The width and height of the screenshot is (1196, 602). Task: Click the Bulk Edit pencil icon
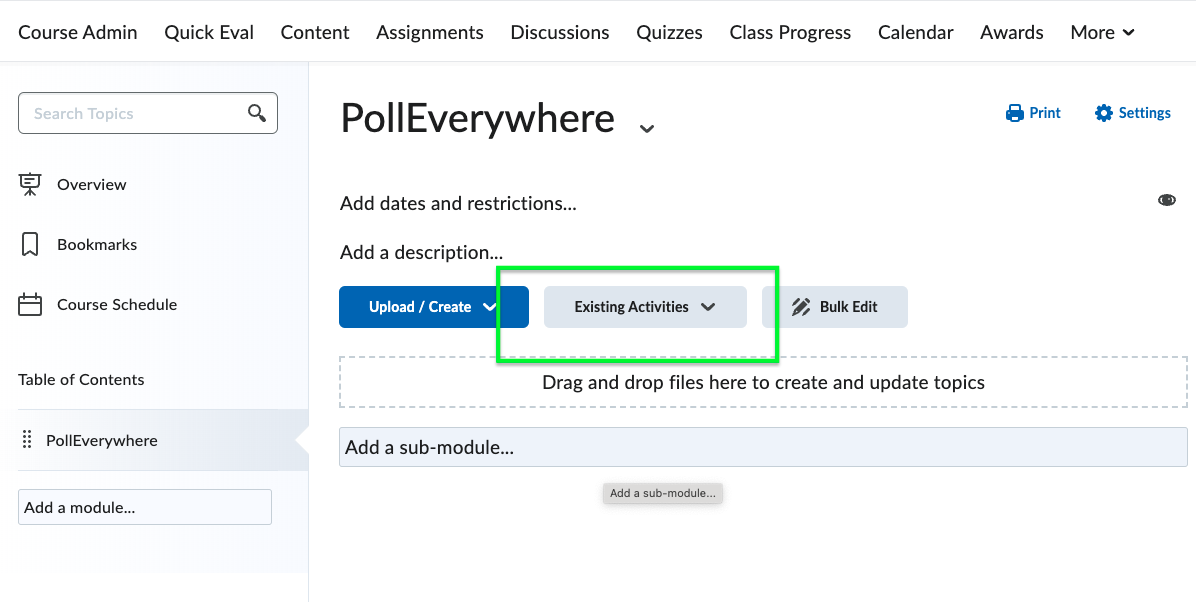point(801,307)
